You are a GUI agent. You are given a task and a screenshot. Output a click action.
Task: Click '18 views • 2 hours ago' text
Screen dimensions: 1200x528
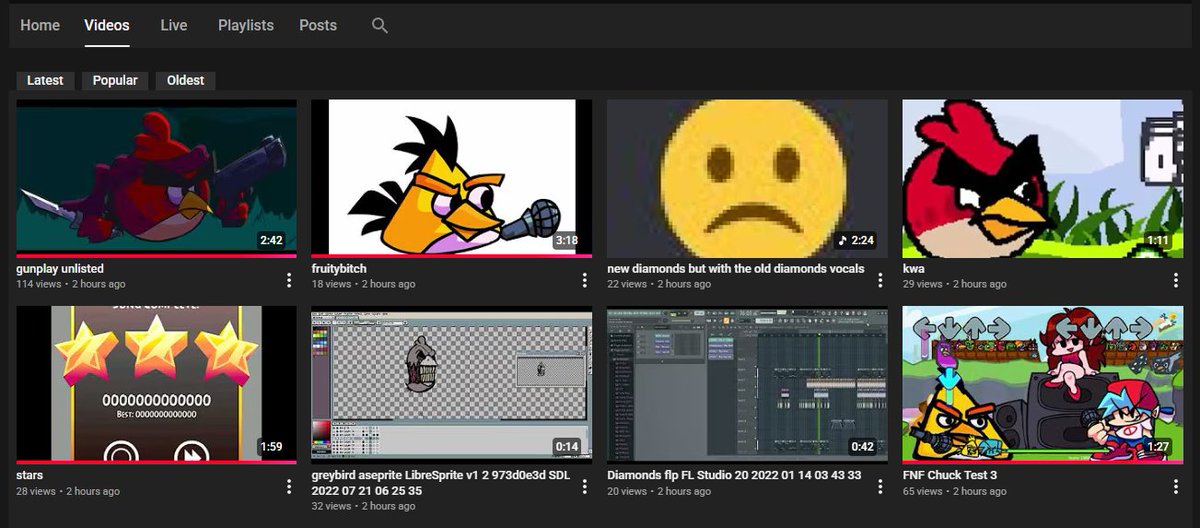[364, 284]
